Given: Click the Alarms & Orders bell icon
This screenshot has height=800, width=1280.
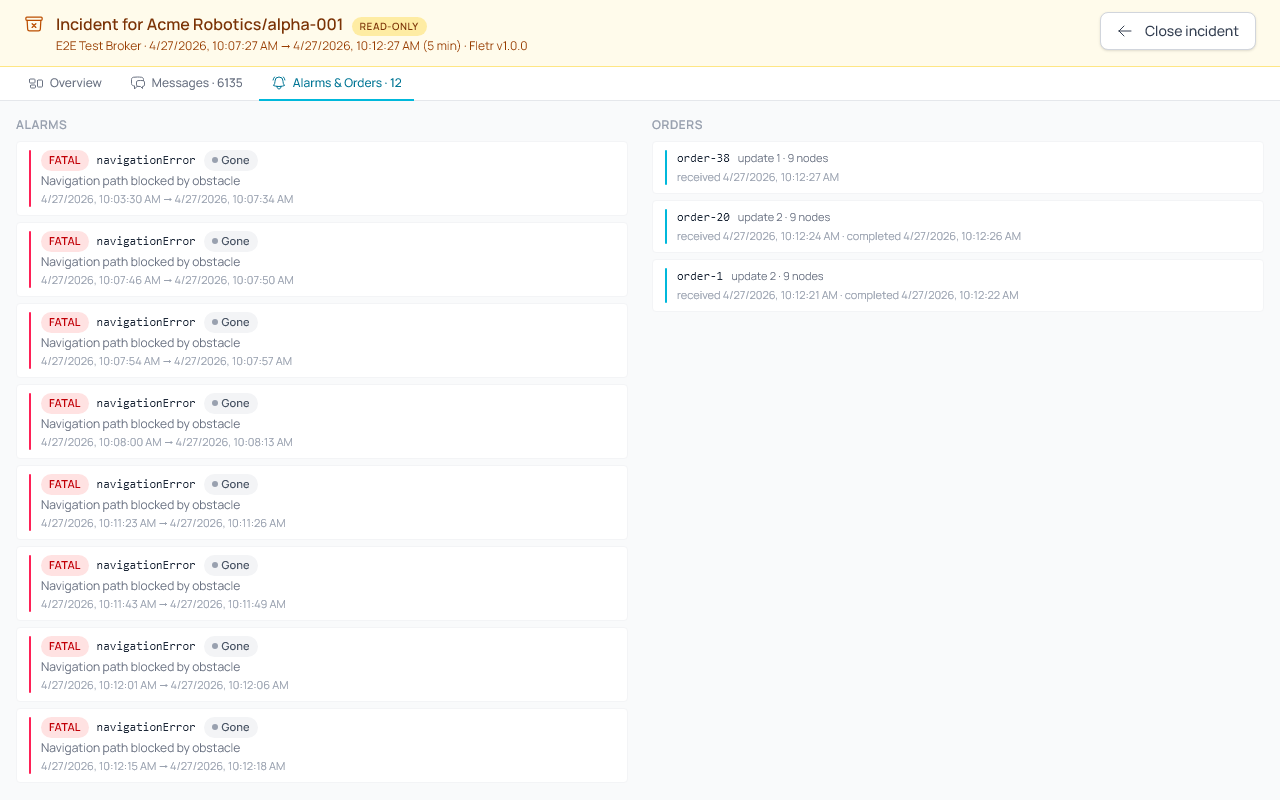Looking at the screenshot, I should tap(279, 83).
